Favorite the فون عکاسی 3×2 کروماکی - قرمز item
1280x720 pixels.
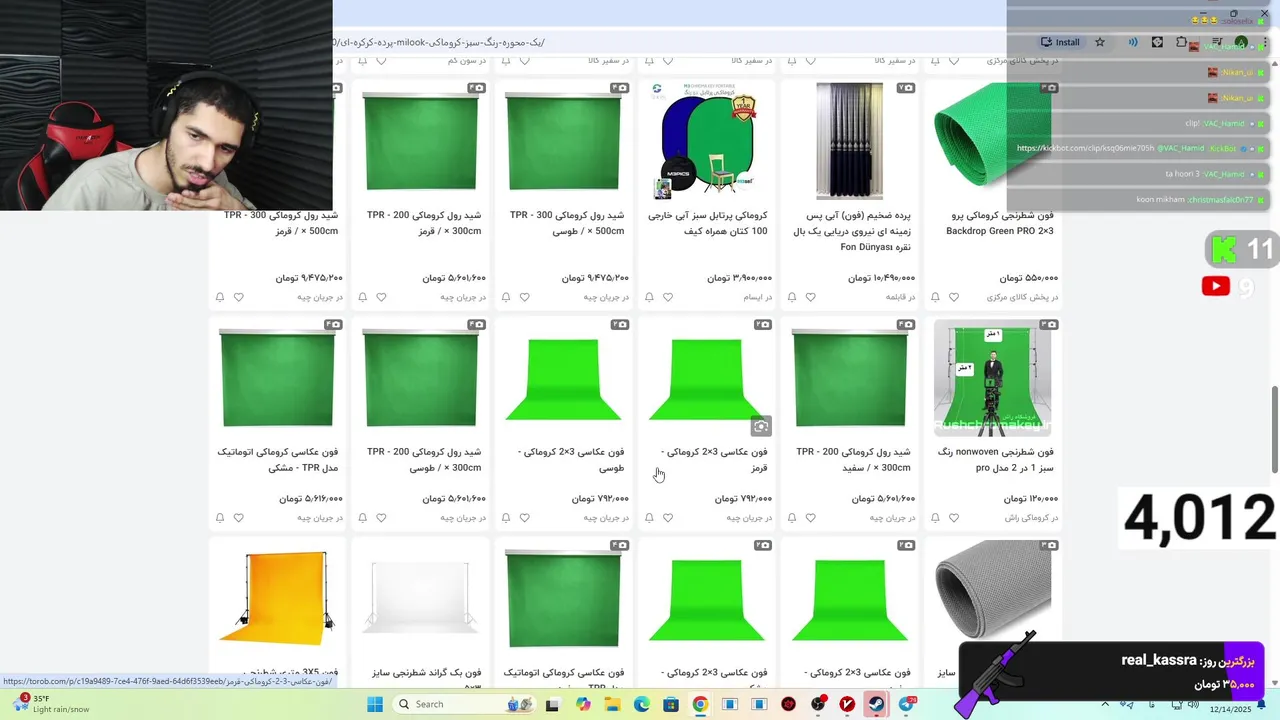668,518
